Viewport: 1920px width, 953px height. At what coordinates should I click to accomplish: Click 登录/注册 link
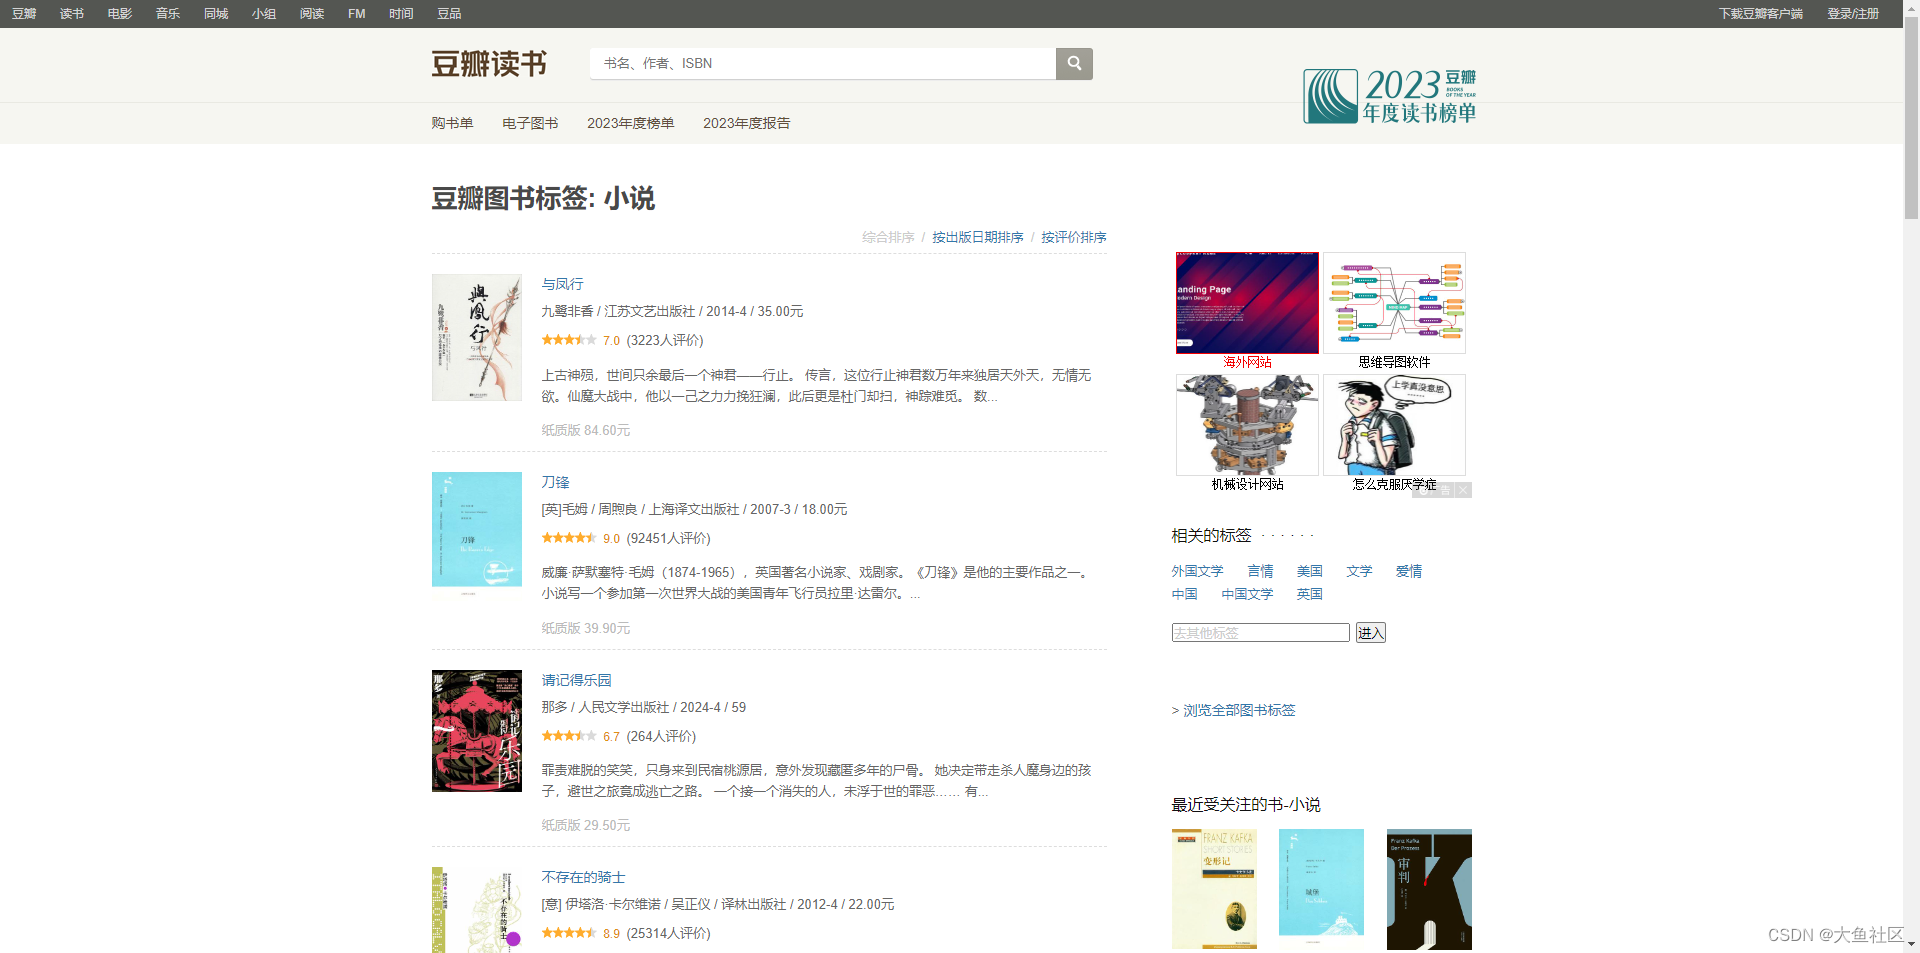(1853, 14)
